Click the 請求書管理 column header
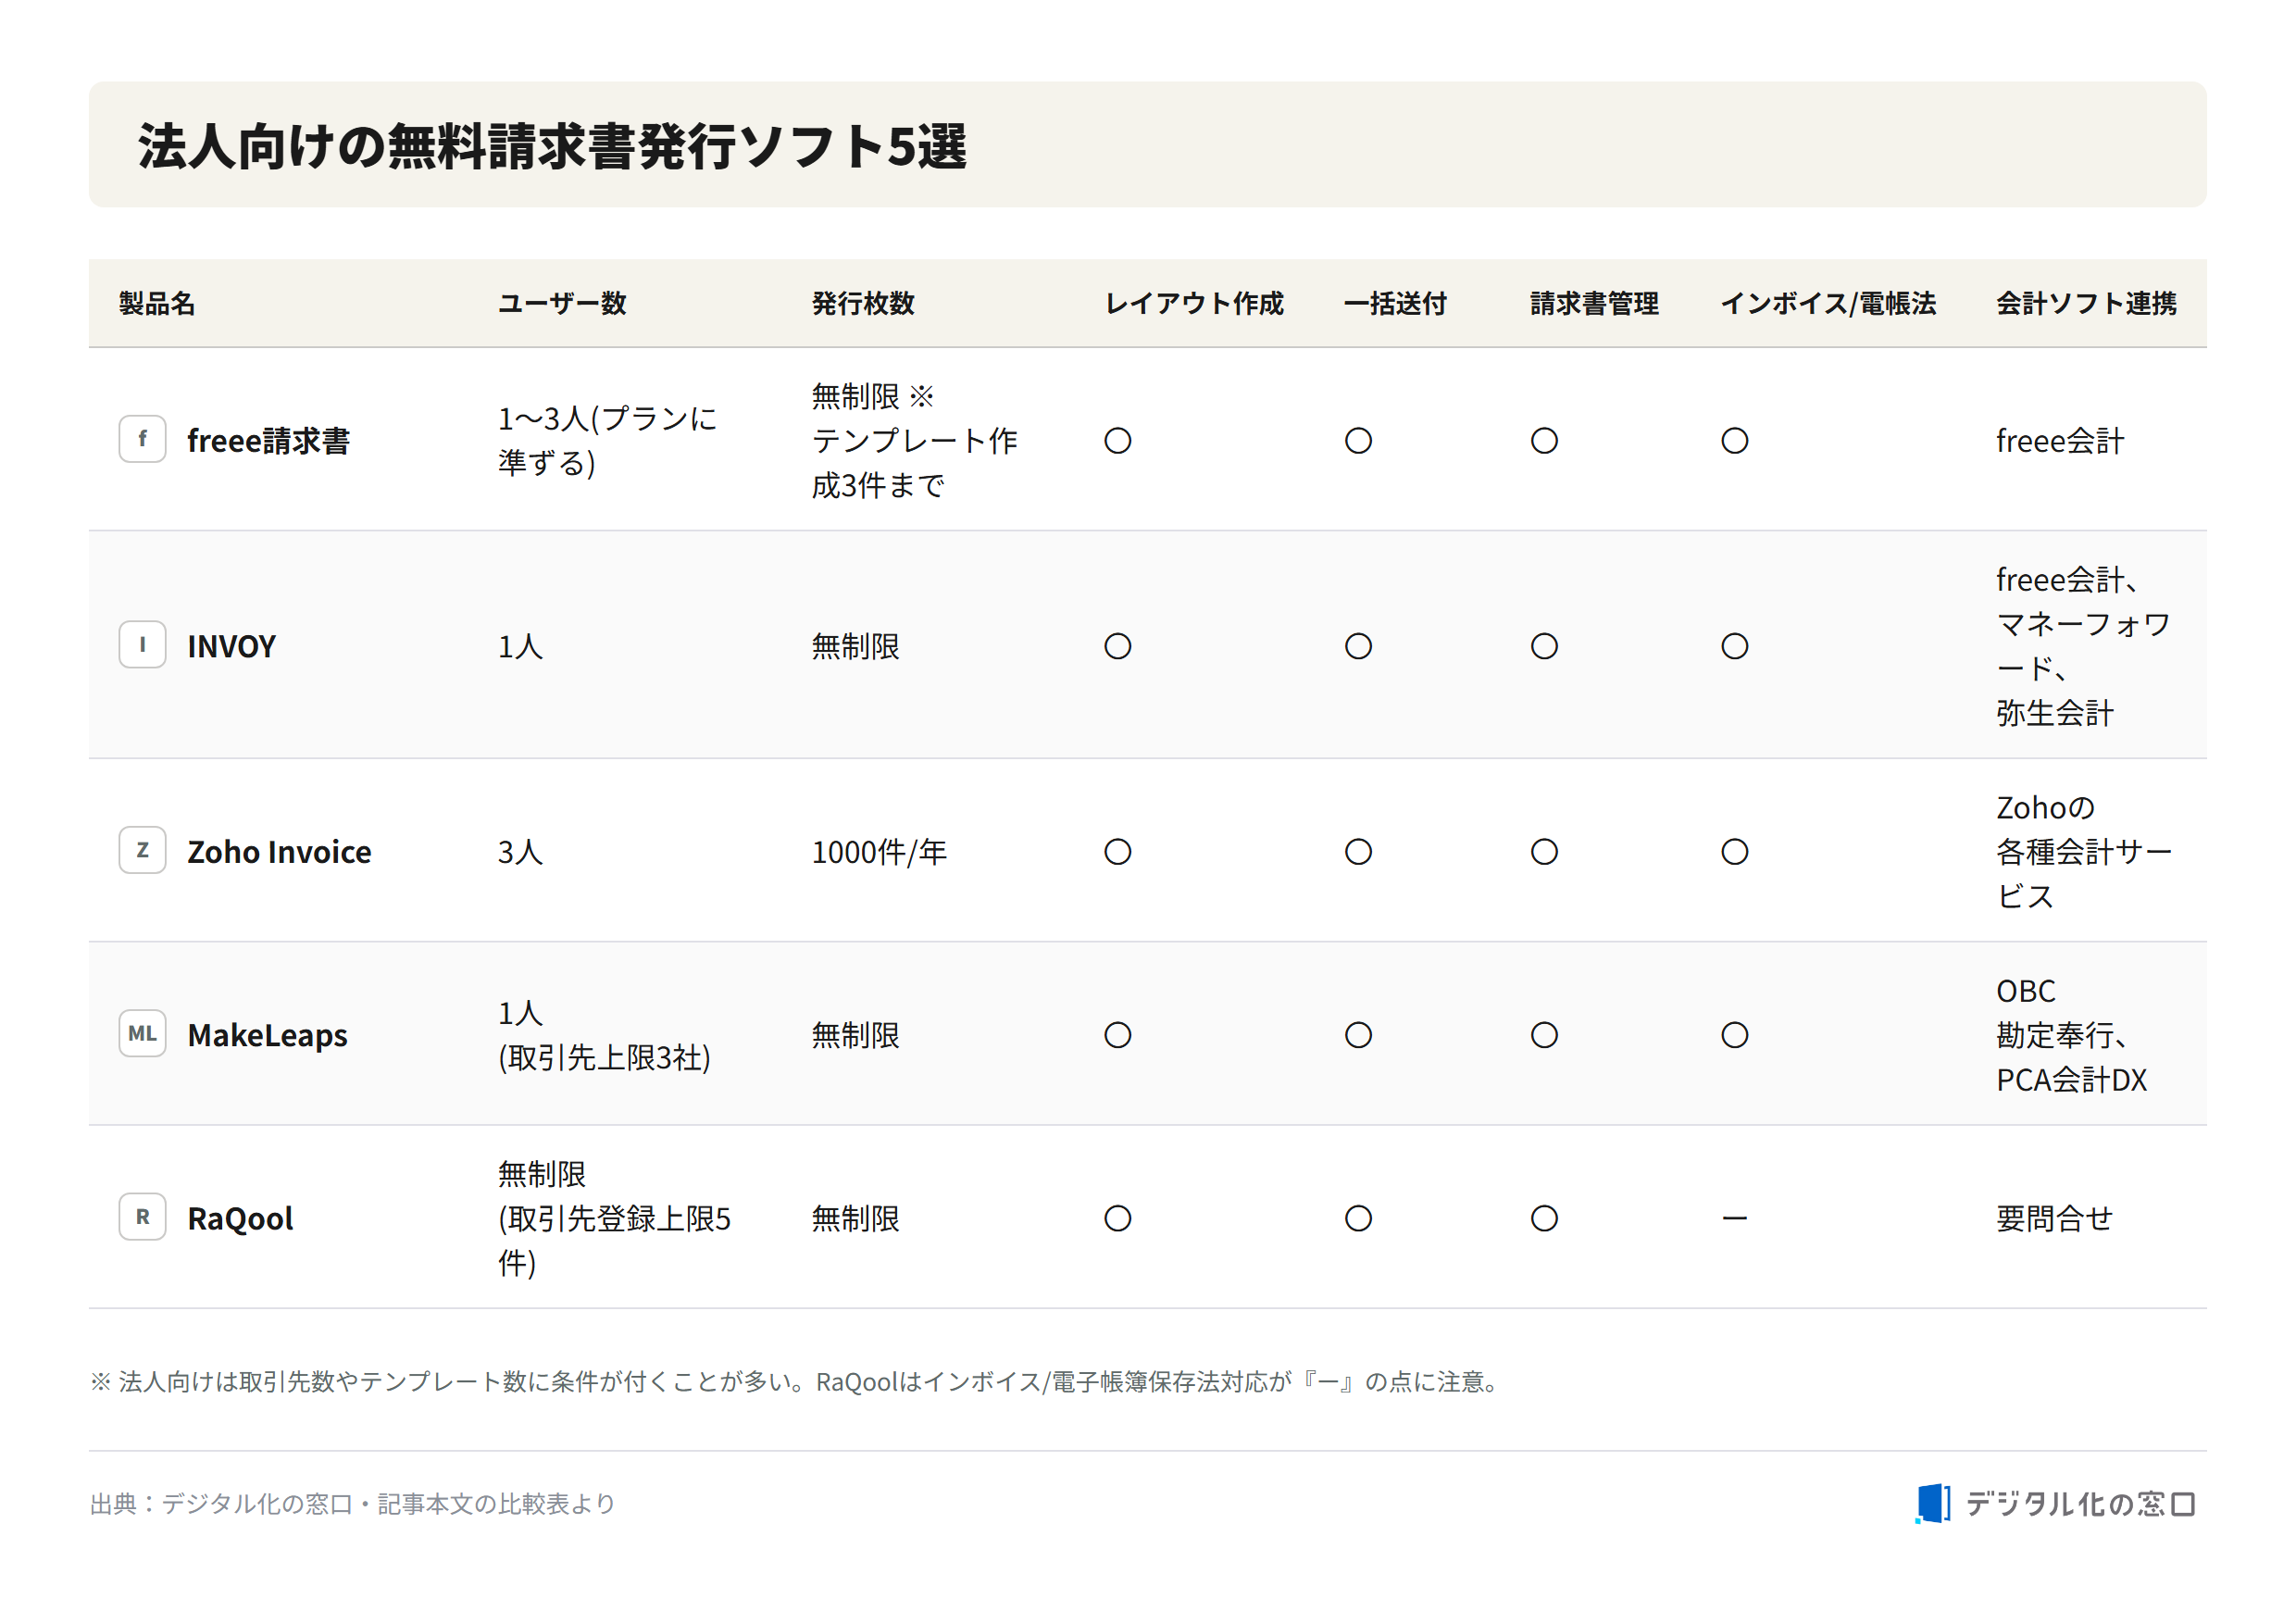The height and width of the screenshot is (1611, 2296). (x=1594, y=304)
